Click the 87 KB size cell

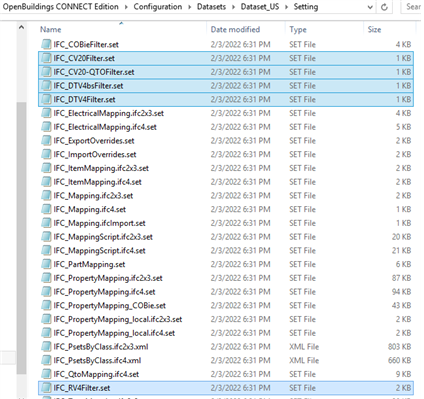click(x=402, y=278)
